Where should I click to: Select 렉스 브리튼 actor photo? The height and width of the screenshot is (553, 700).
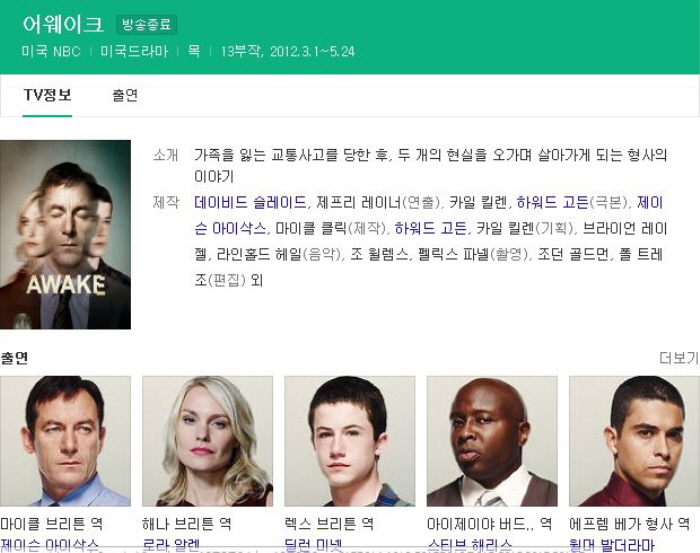coord(350,441)
